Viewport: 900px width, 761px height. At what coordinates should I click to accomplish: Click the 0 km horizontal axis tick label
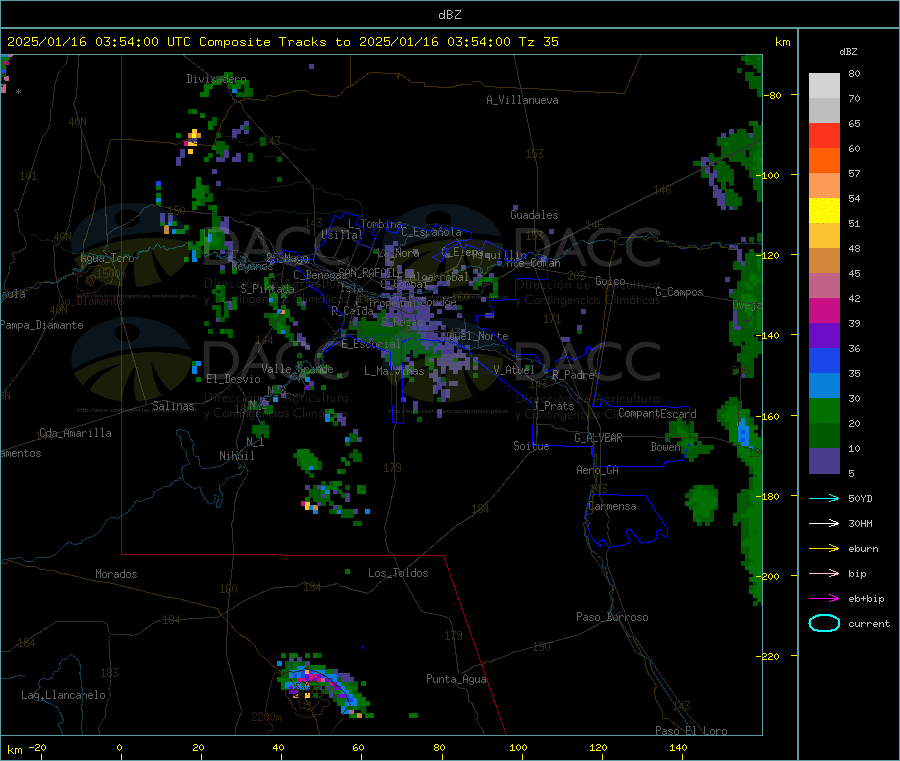[x=119, y=747]
